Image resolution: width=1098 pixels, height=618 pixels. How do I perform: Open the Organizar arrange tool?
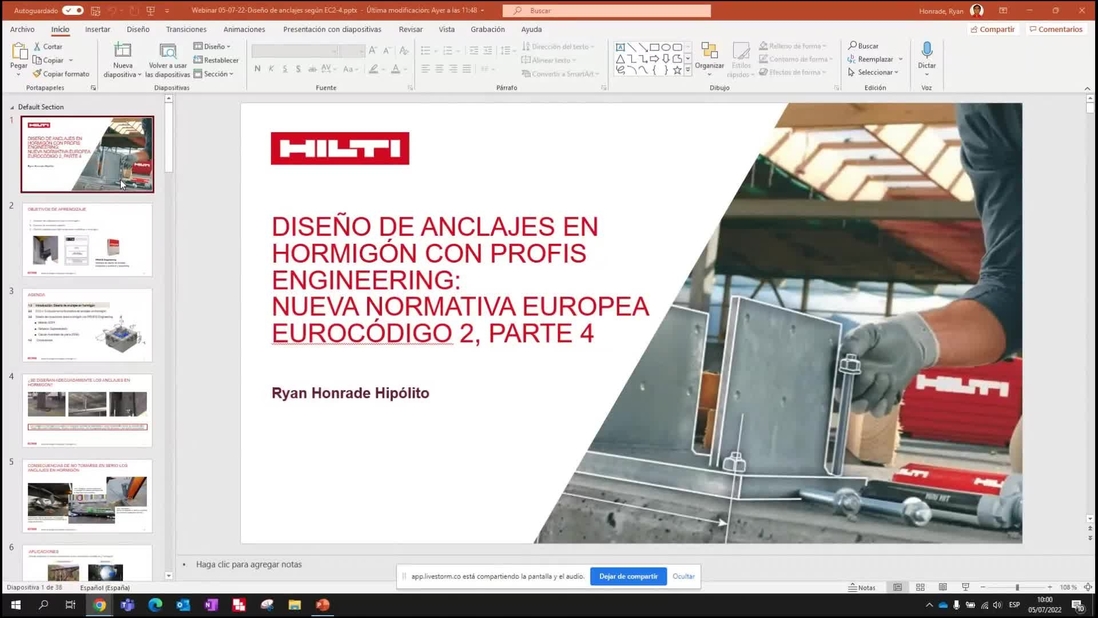tap(709, 56)
